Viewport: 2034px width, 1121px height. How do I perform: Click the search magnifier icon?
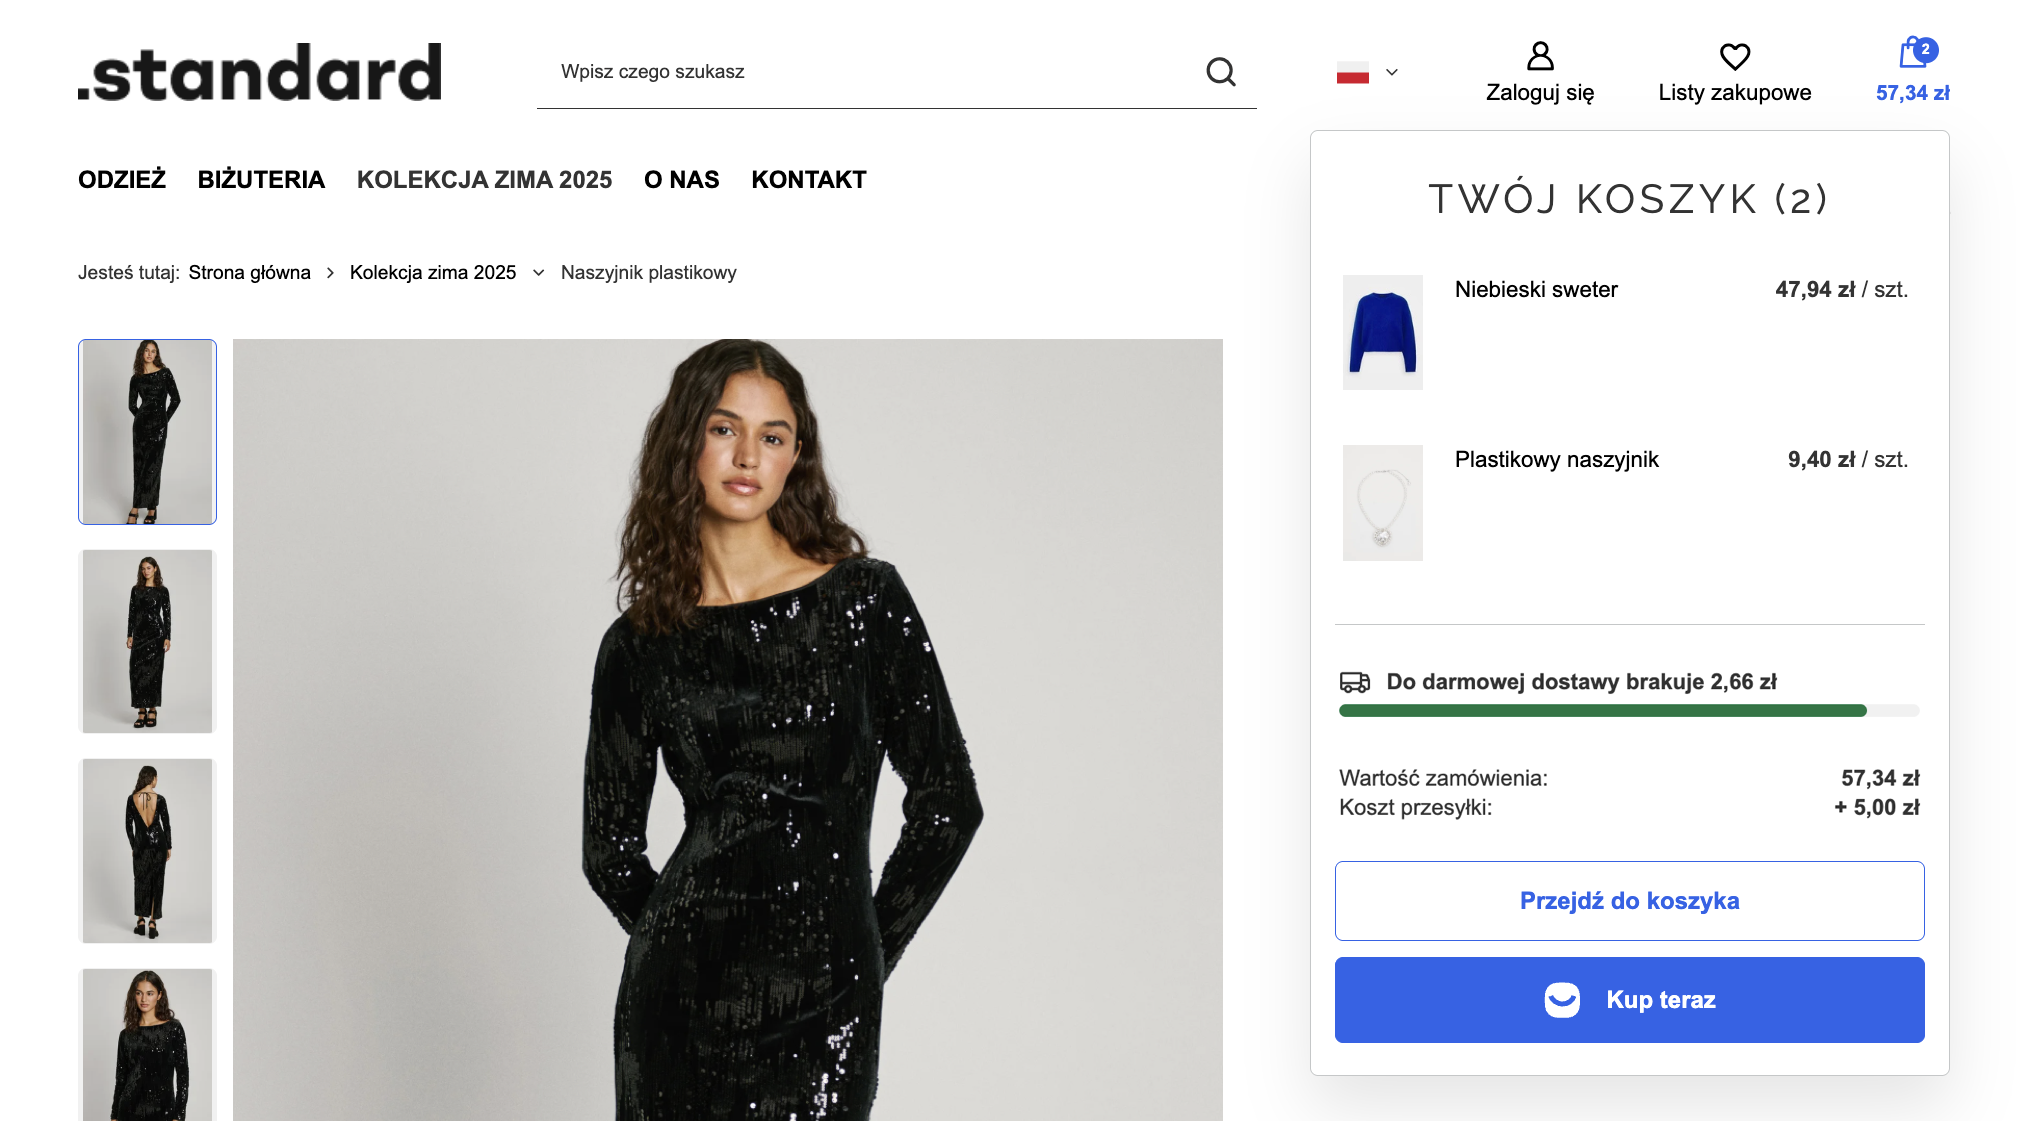pos(1220,72)
